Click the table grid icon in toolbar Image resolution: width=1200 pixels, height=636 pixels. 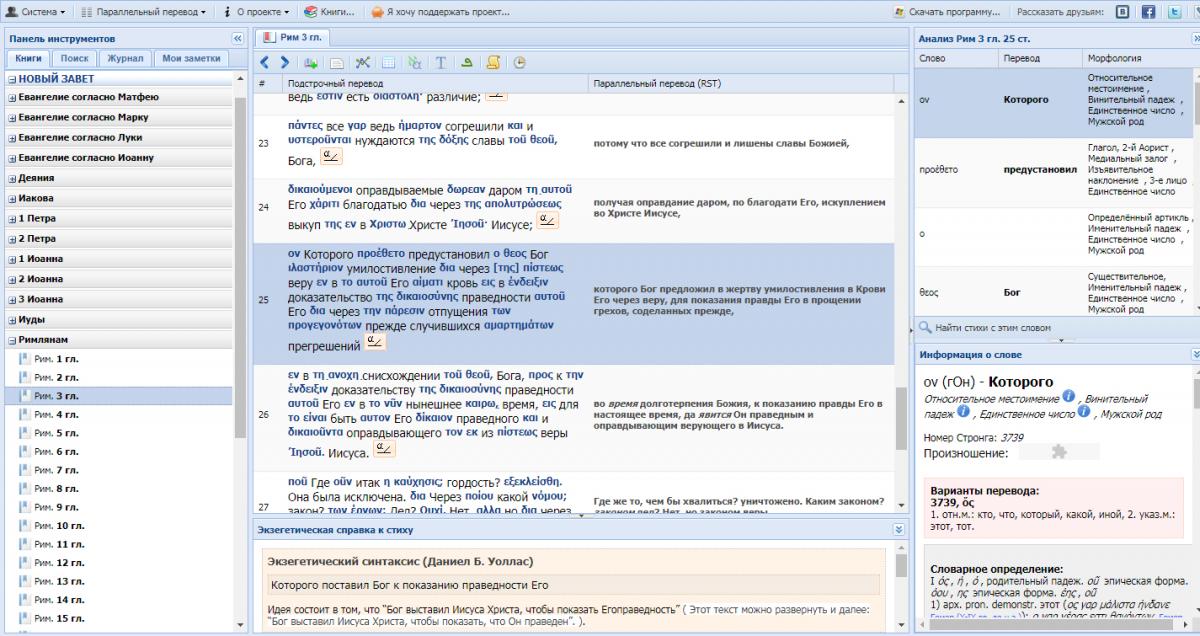coord(388,62)
